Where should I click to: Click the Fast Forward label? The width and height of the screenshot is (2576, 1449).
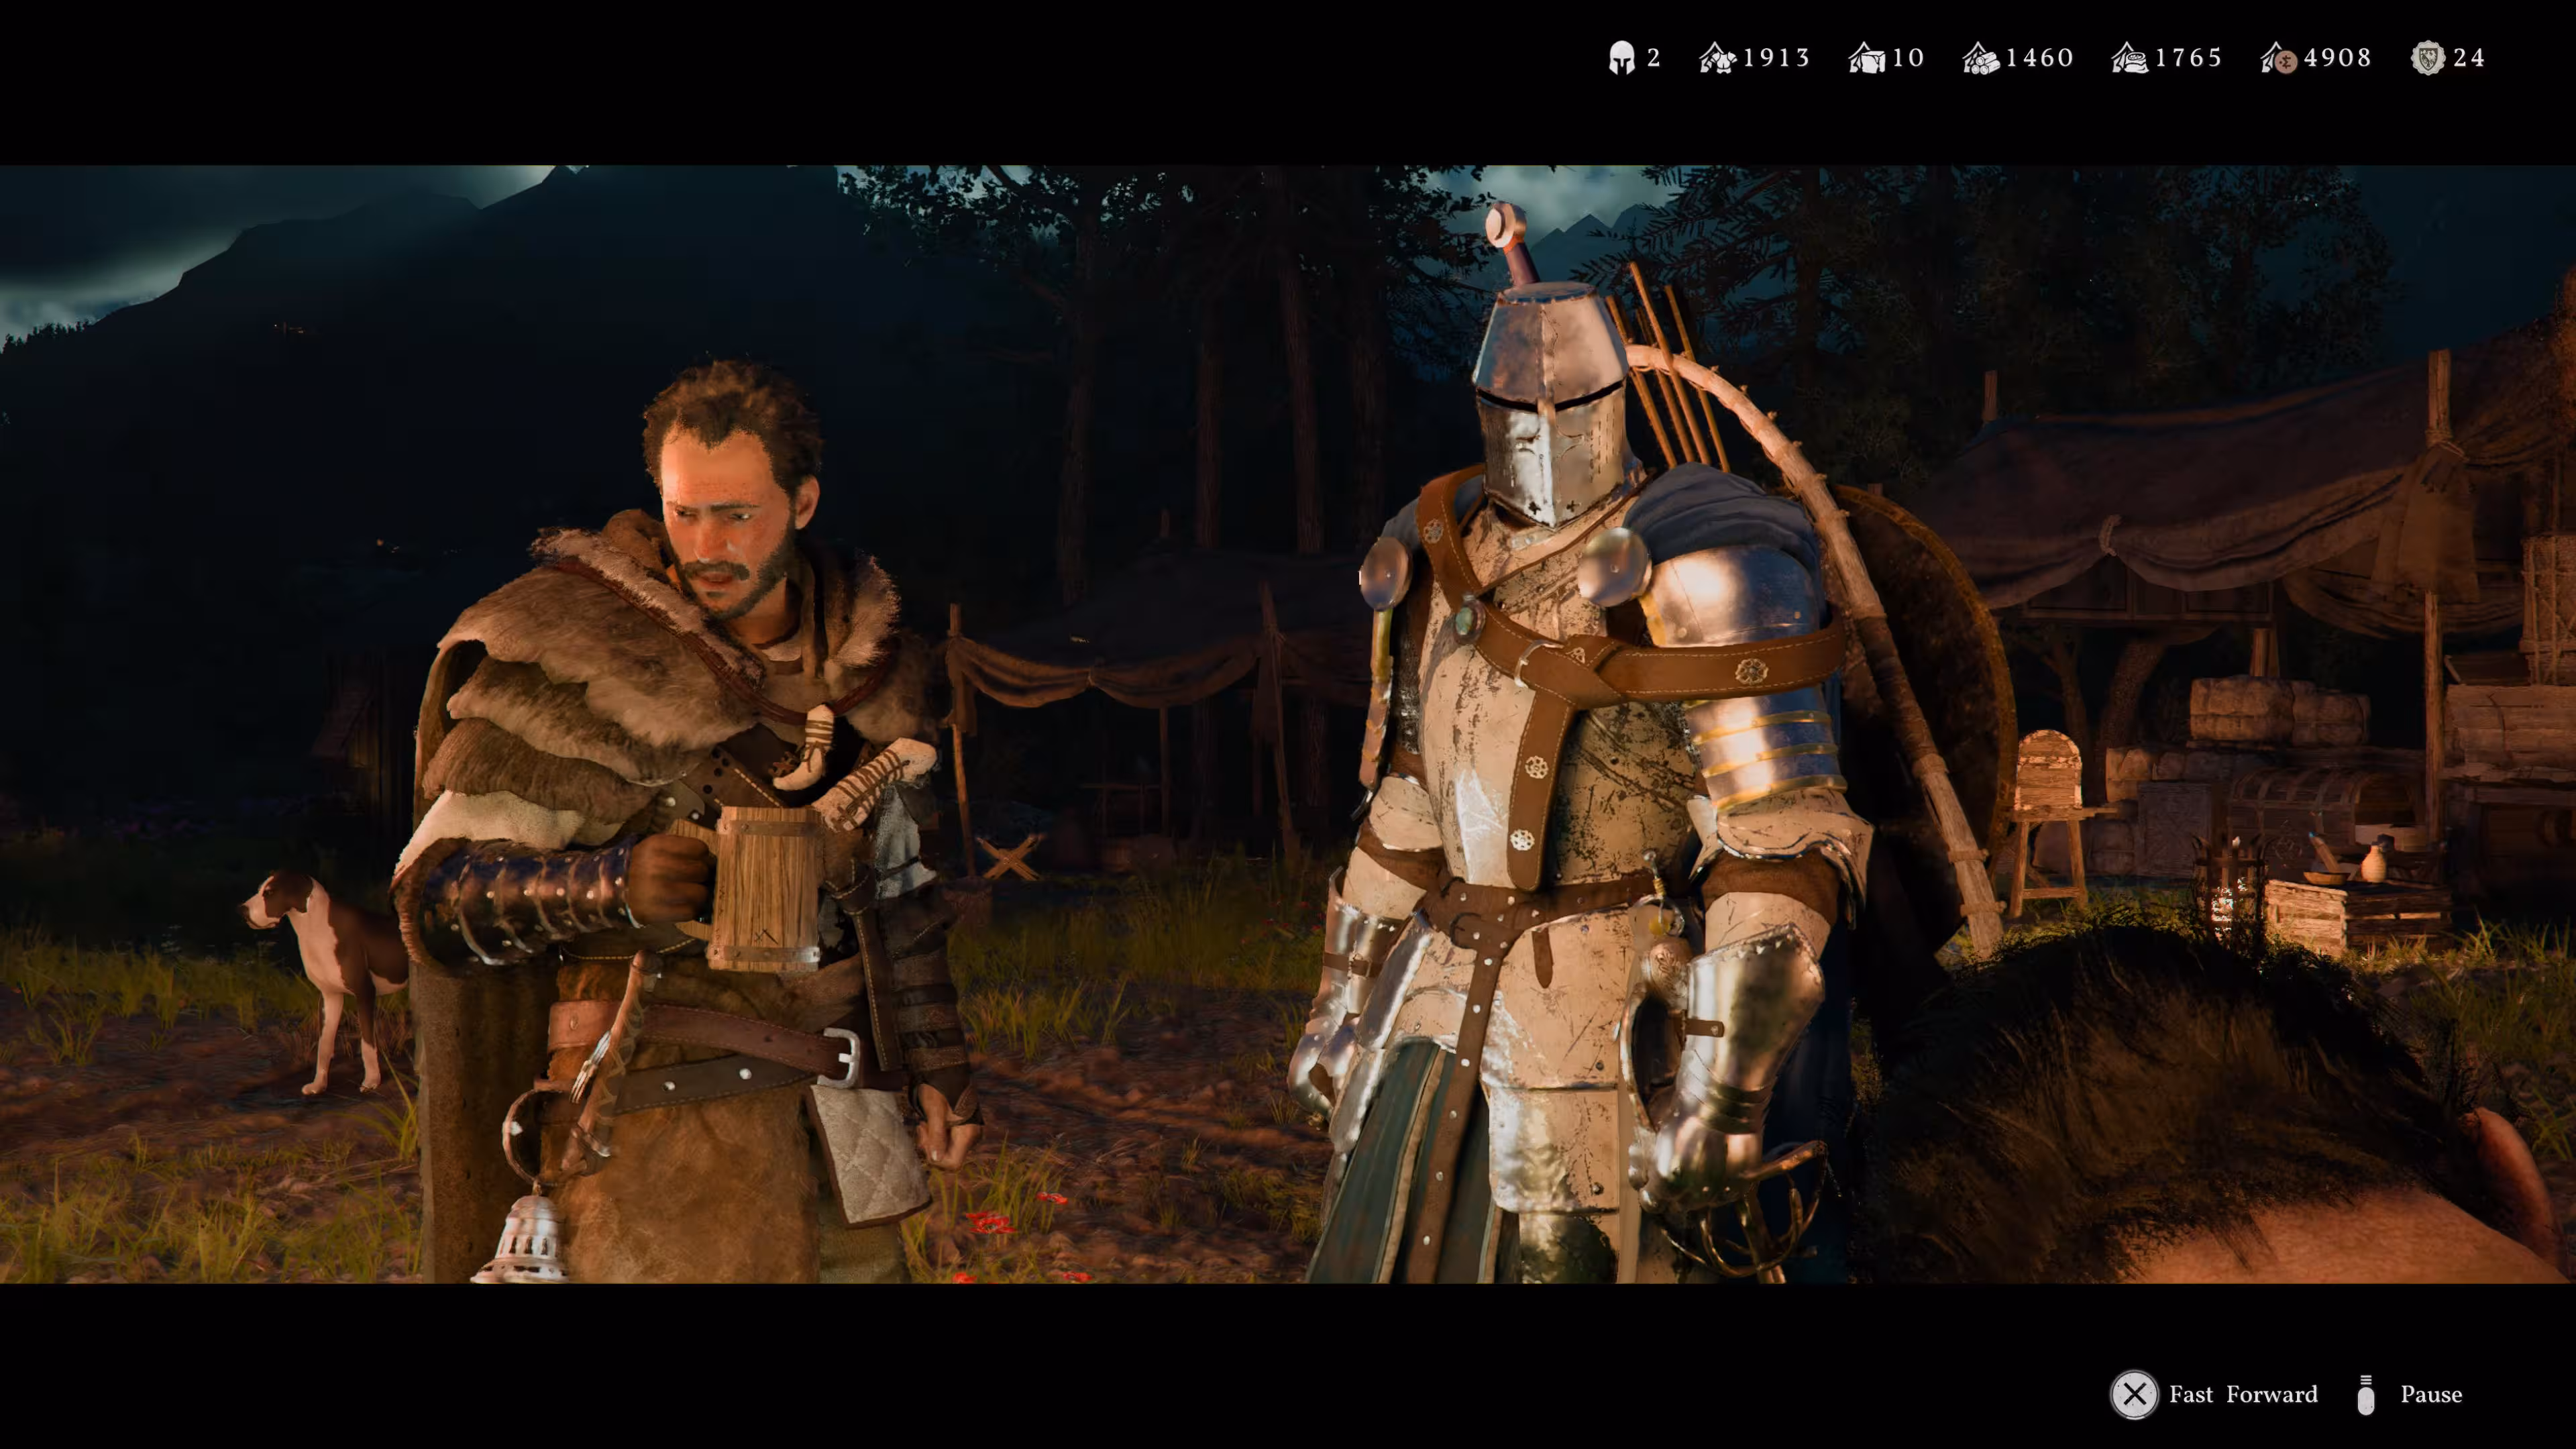tap(2243, 1394)
